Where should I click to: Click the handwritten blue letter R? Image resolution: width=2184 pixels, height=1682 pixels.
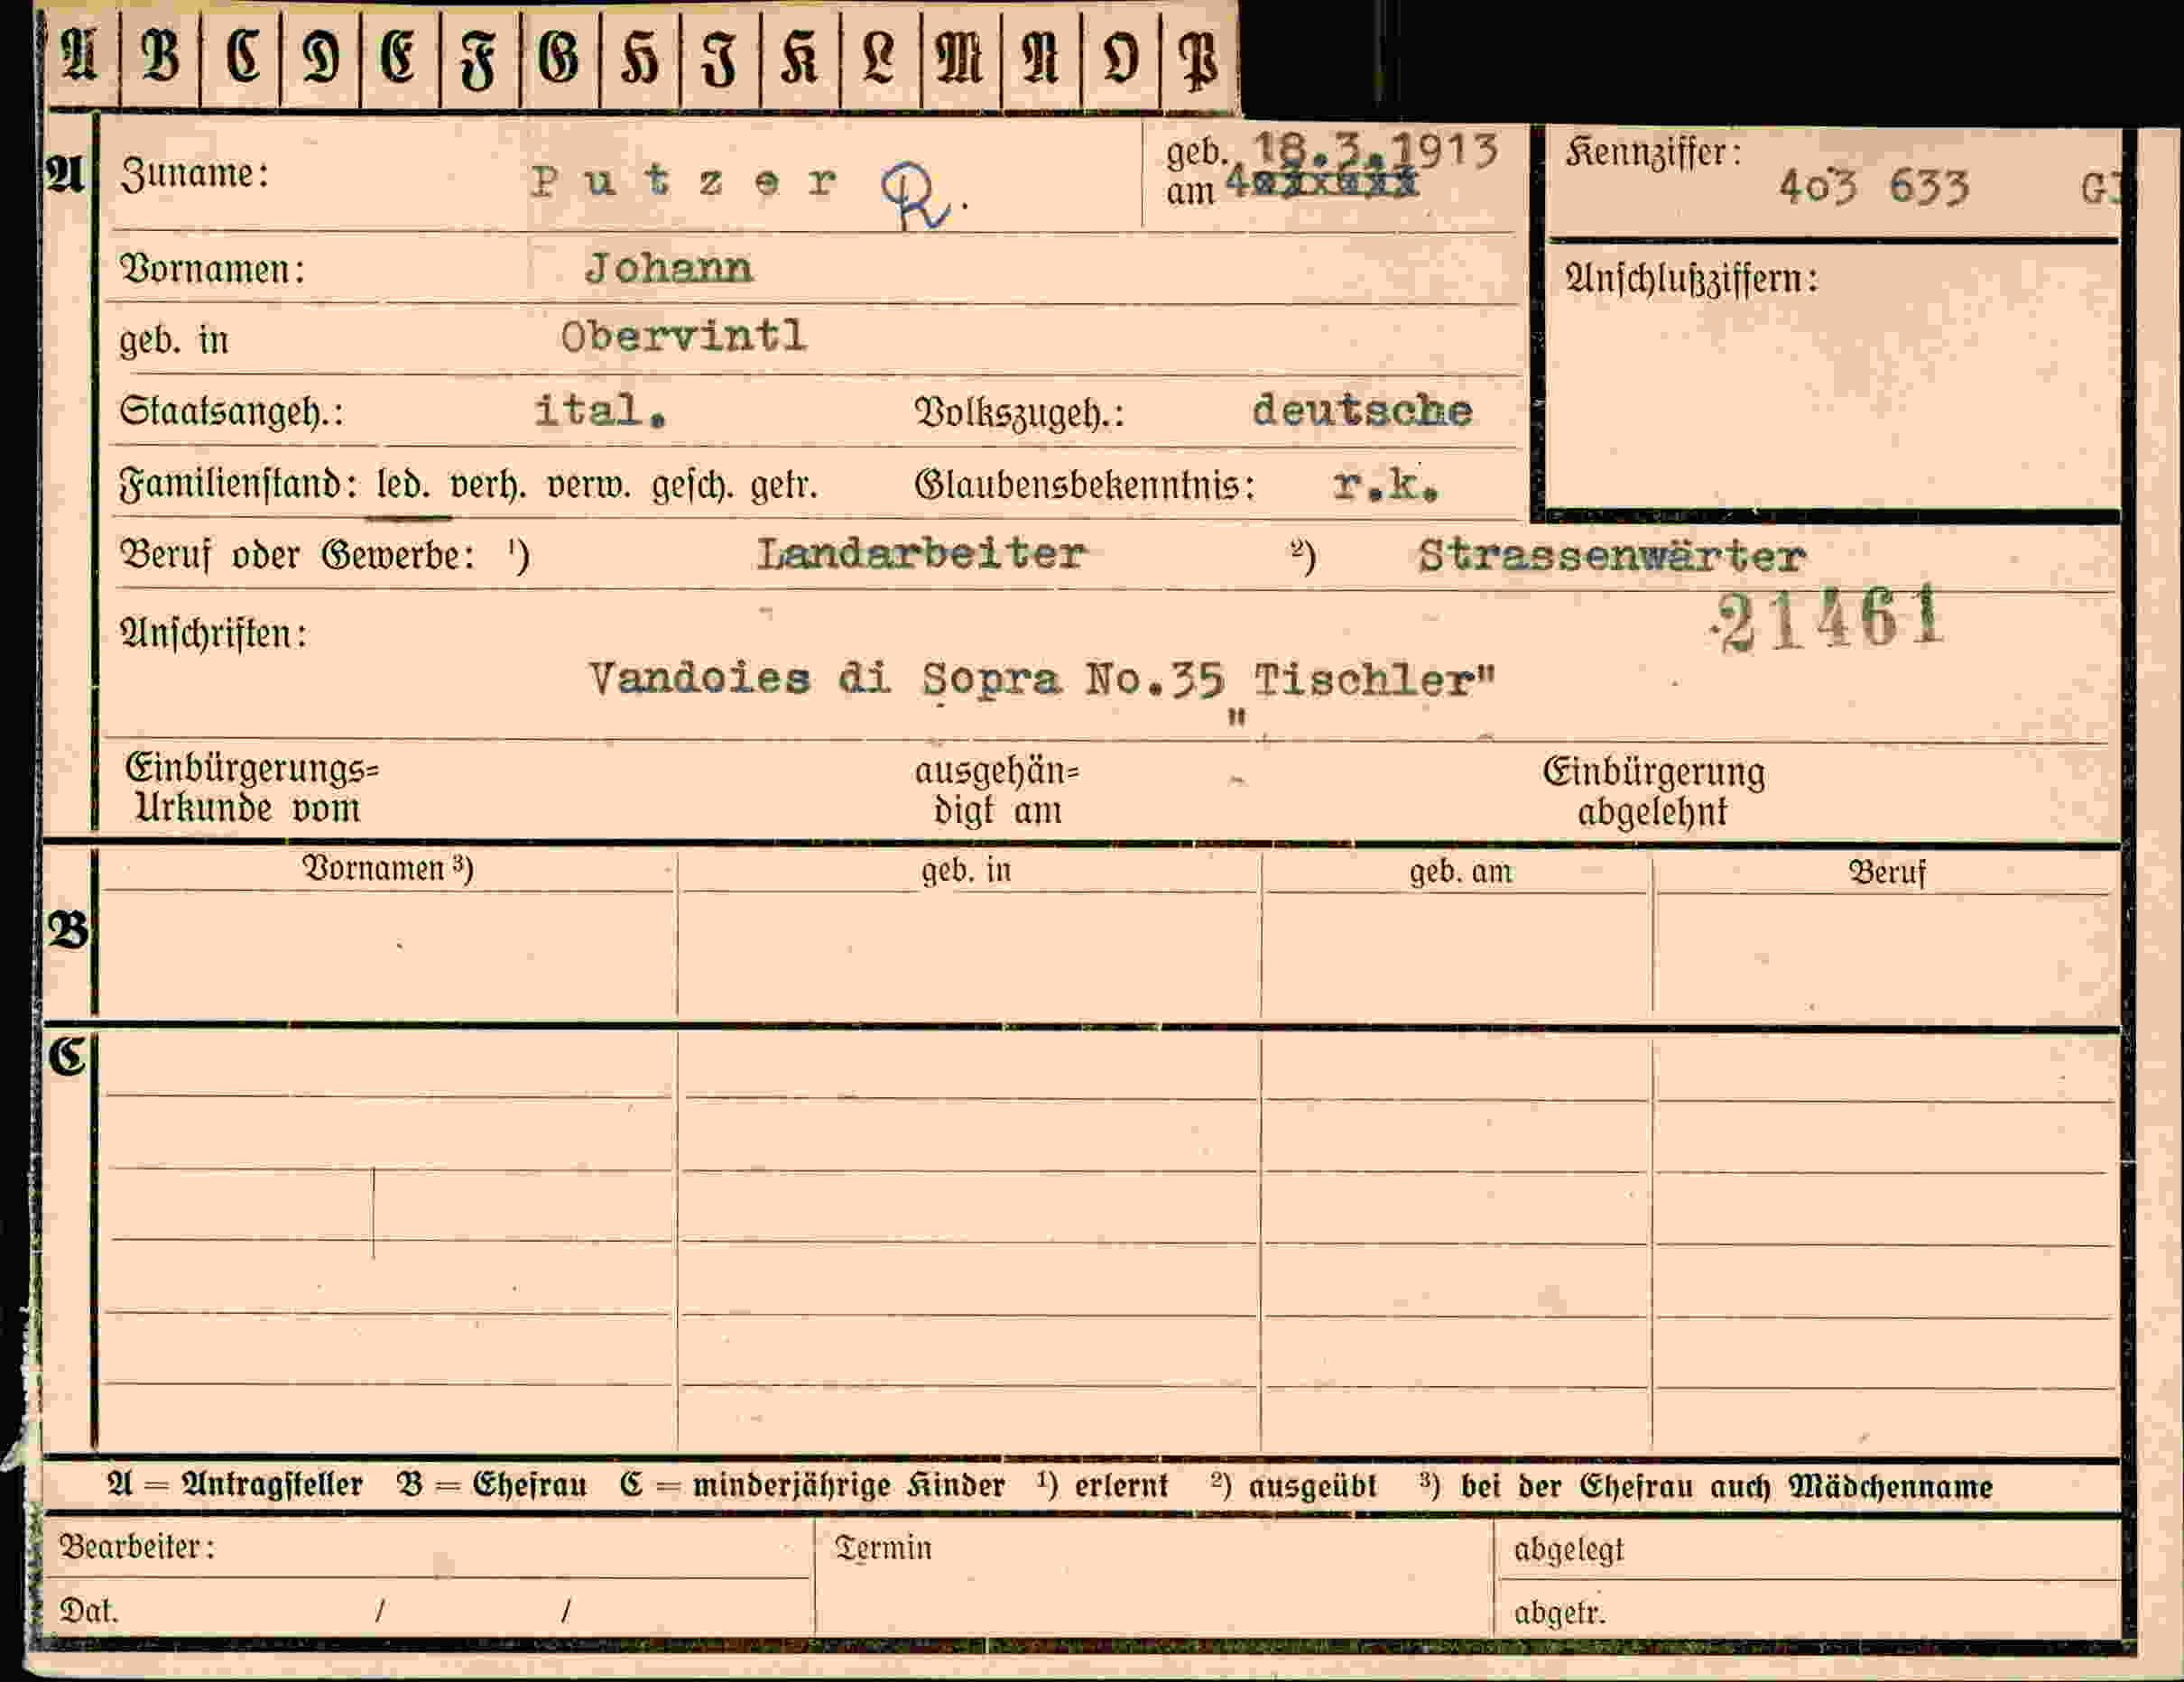click(920, 196)
